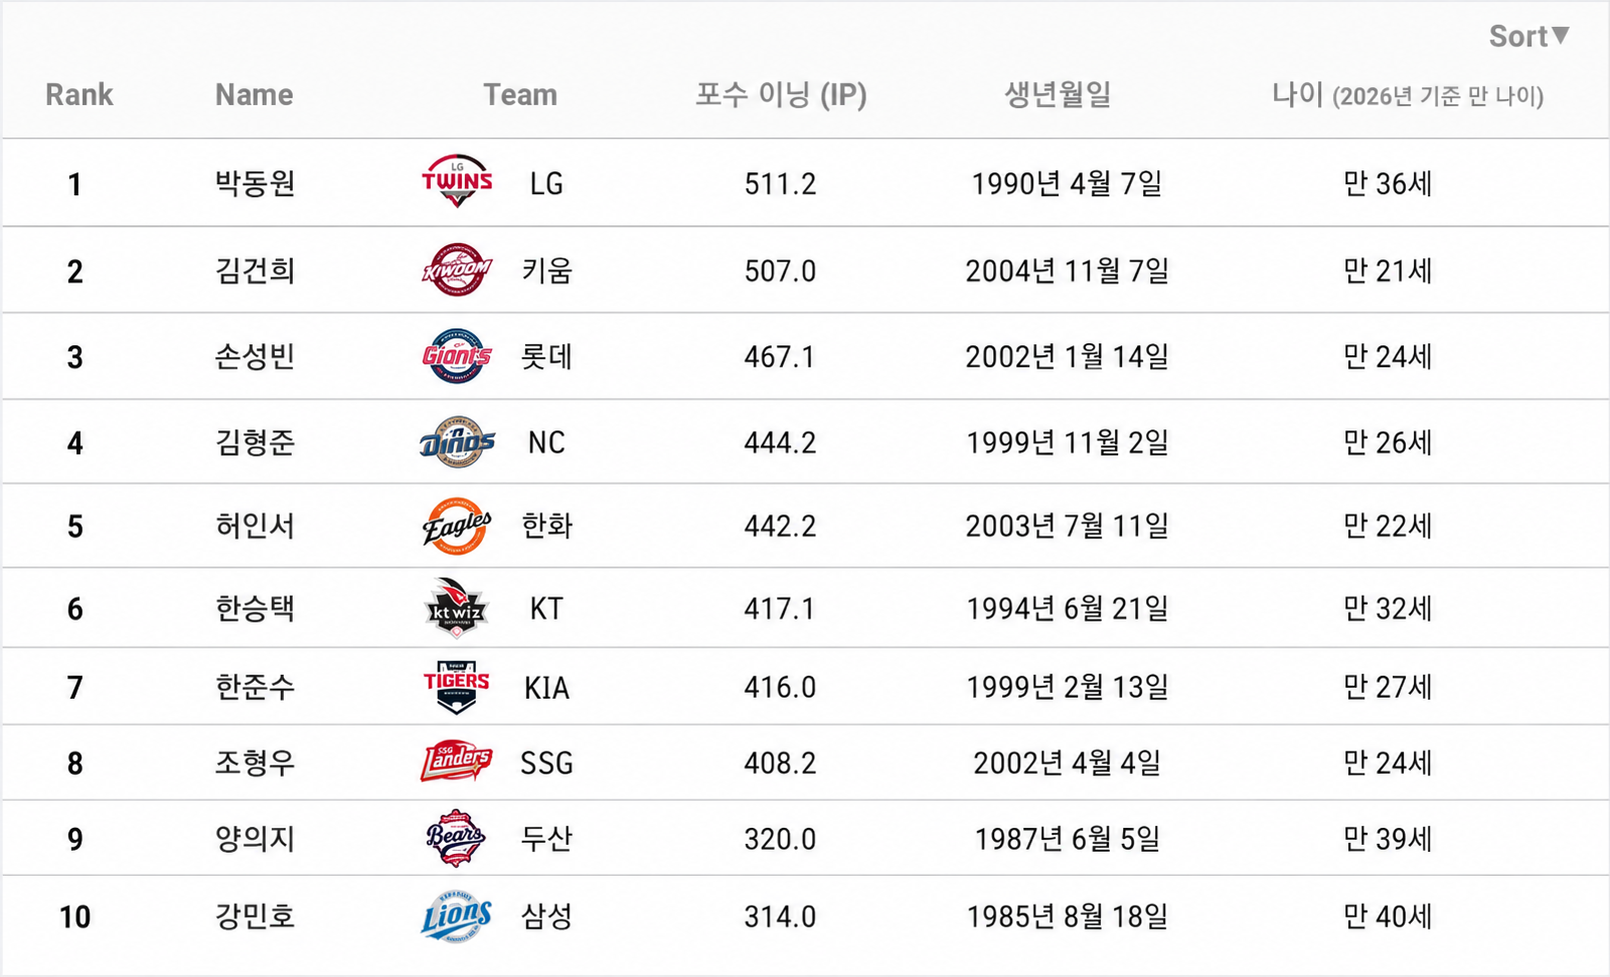Click the KIA Tigers team logo
1610x977 pixels.
457,687
